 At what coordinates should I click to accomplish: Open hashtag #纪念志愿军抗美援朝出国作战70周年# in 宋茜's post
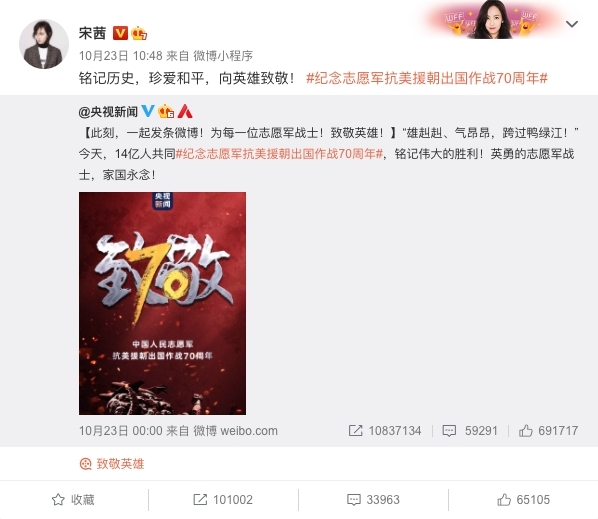[x=427, y=78]
